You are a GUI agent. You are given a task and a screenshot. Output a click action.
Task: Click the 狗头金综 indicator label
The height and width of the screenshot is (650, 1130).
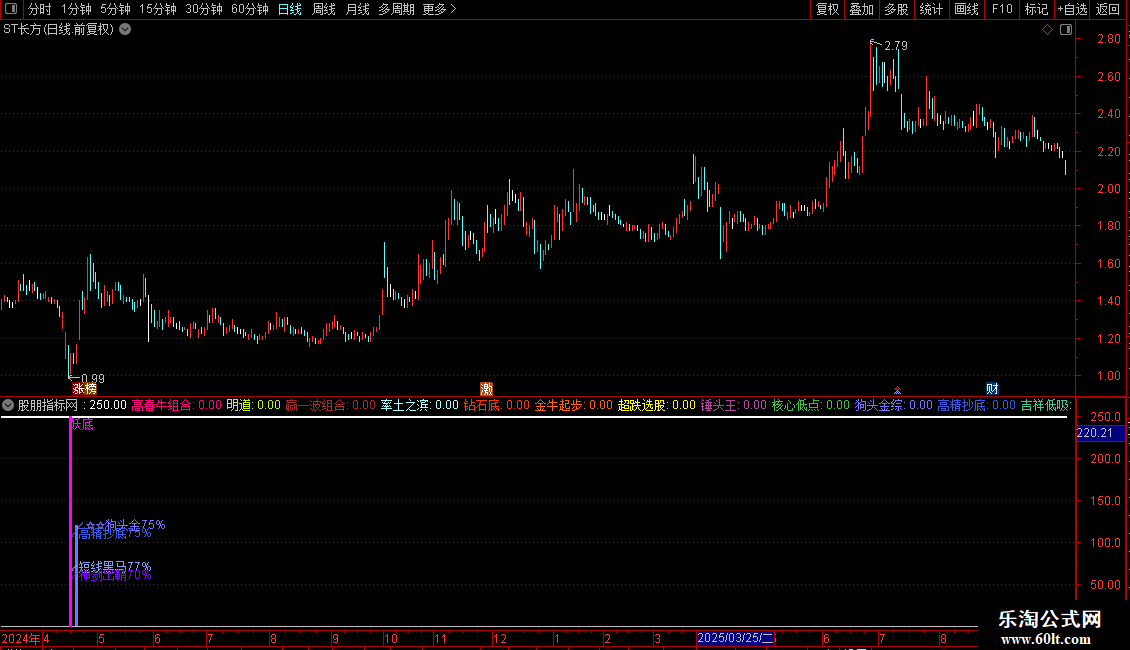pyautogui.click(x=878, y=406)
